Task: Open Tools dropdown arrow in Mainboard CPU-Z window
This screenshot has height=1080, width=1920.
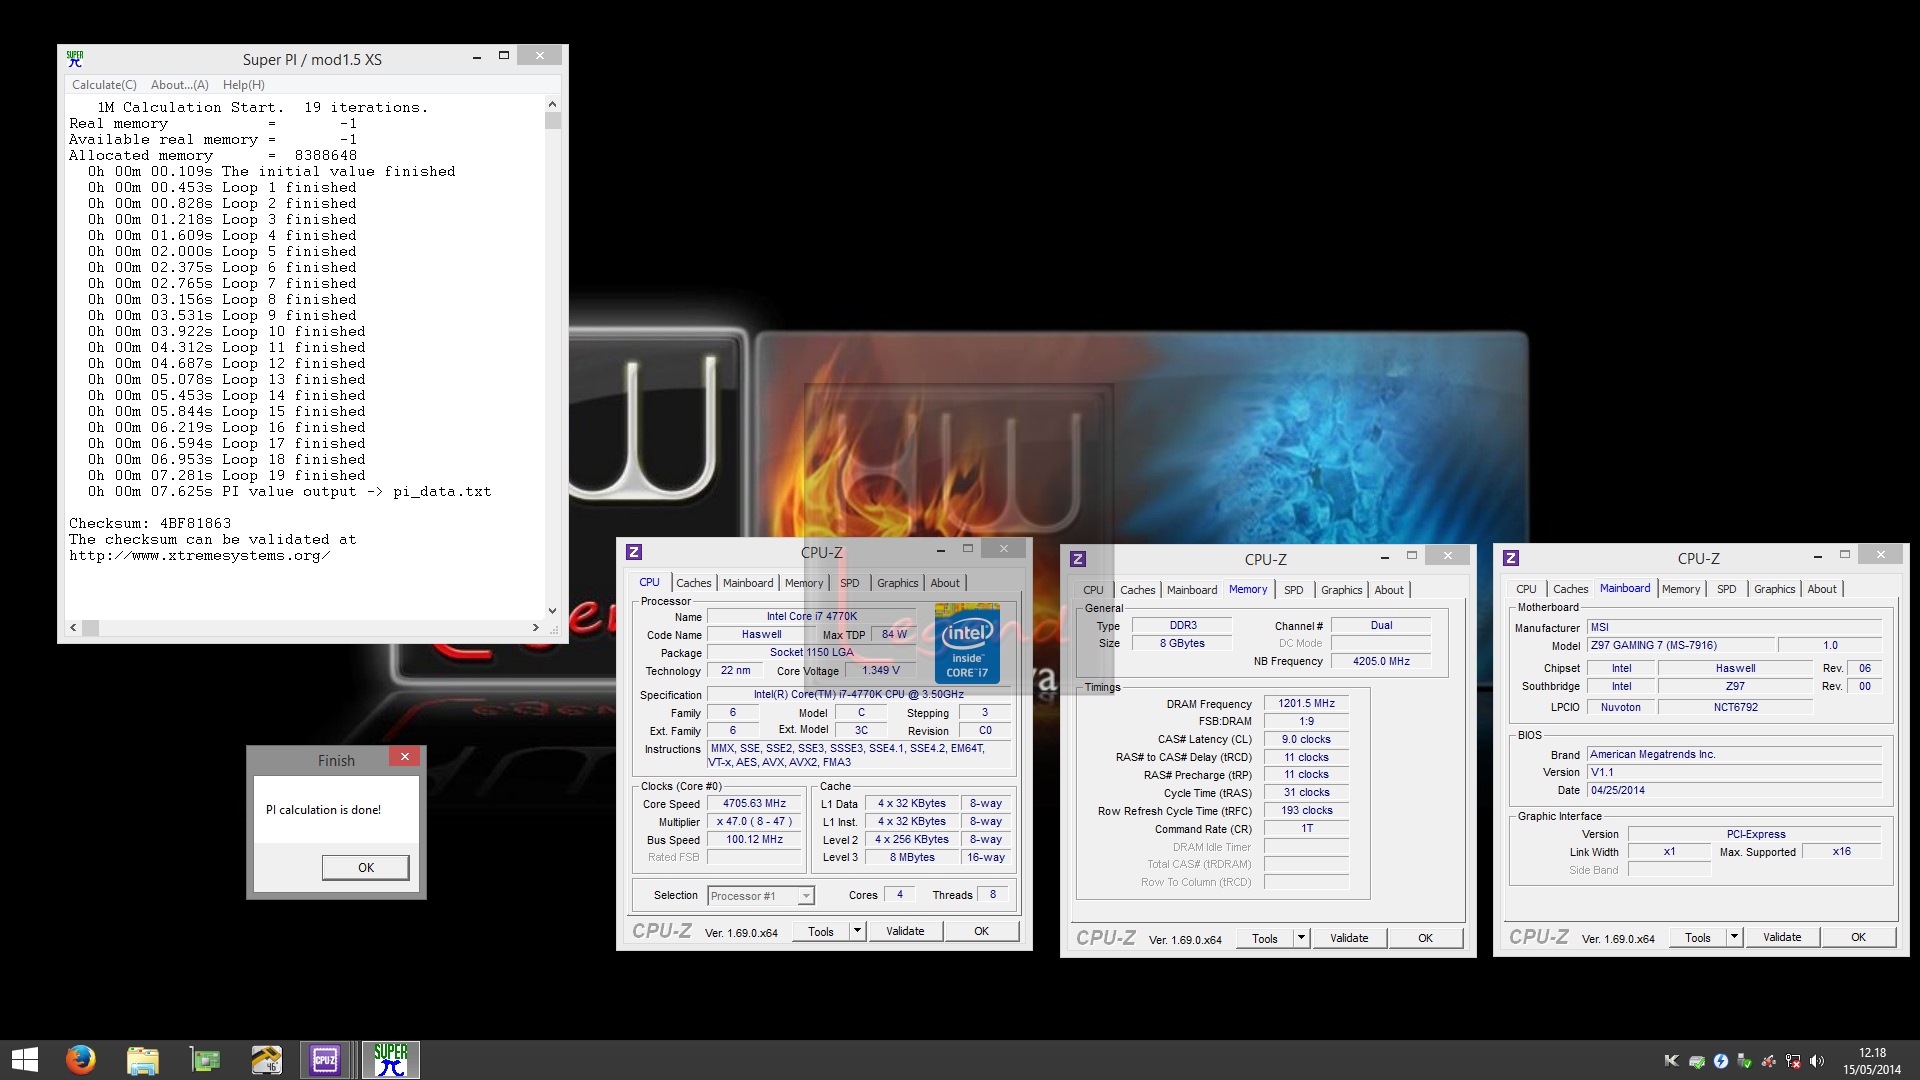Action: point(1734,937)
